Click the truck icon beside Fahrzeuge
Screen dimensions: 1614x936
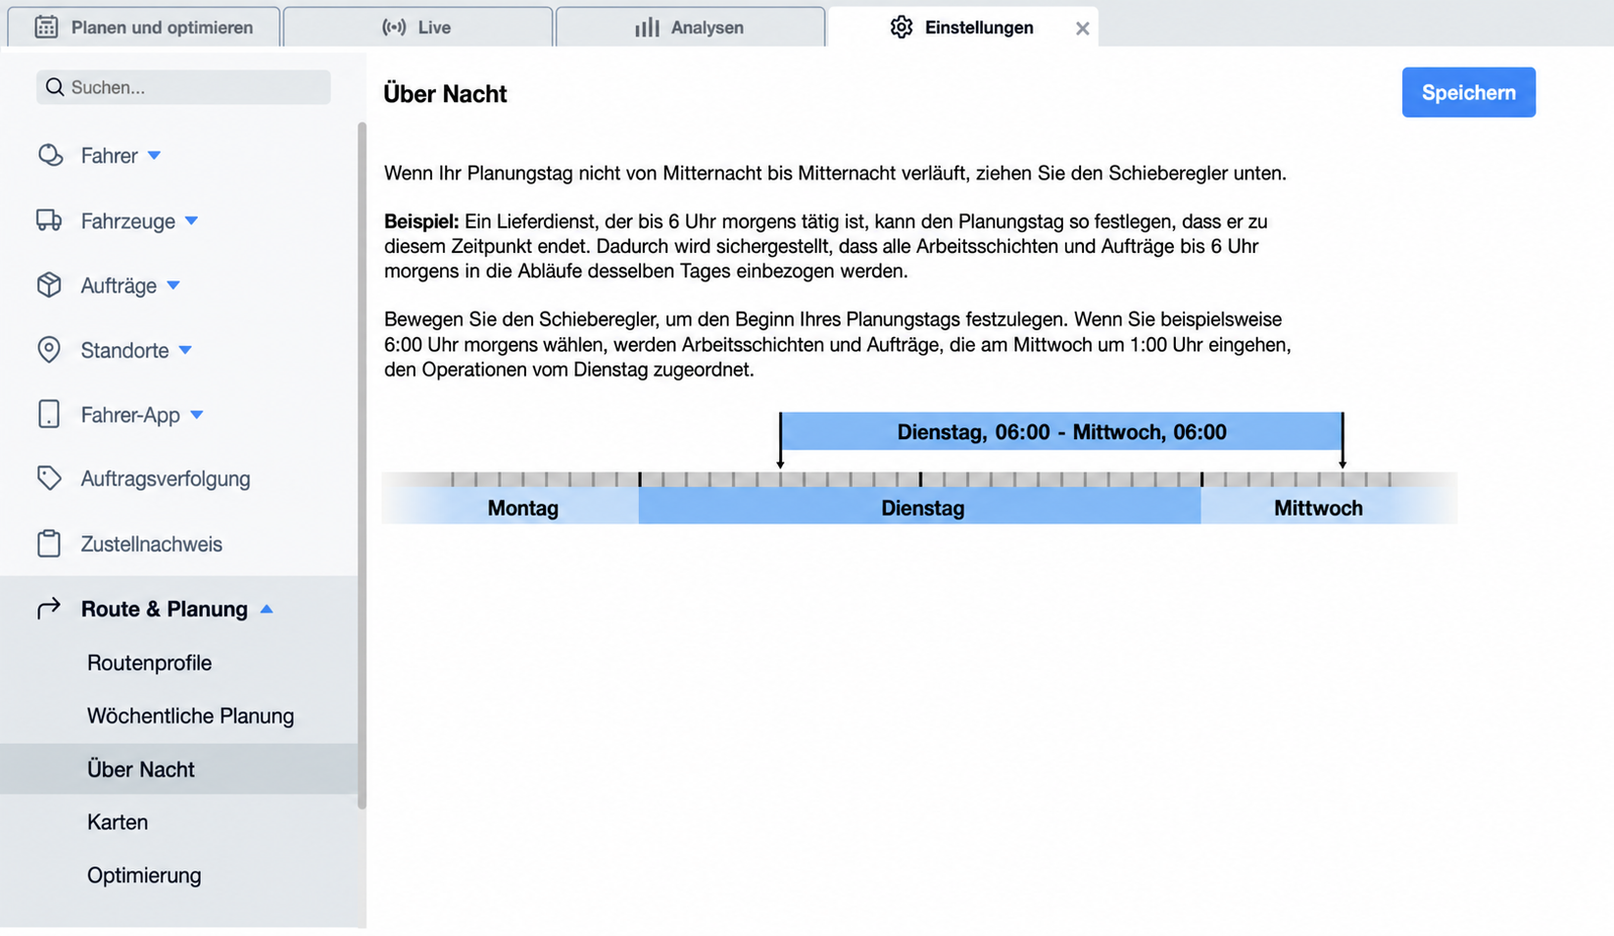tap(49, 220)
